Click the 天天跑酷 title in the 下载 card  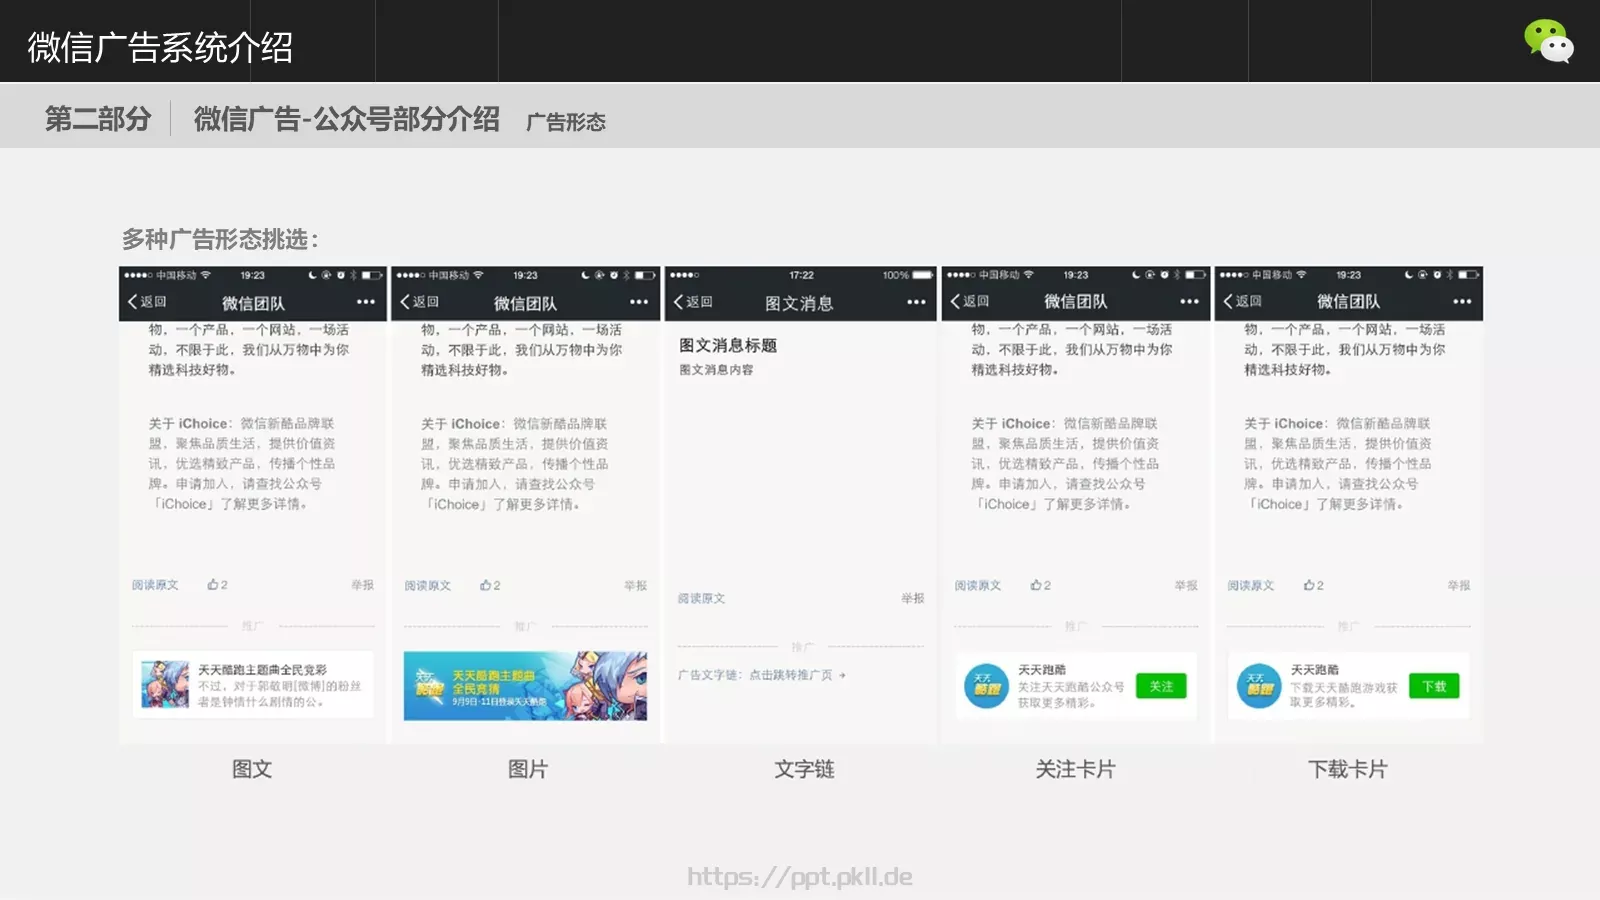[x=1315, y=670]
